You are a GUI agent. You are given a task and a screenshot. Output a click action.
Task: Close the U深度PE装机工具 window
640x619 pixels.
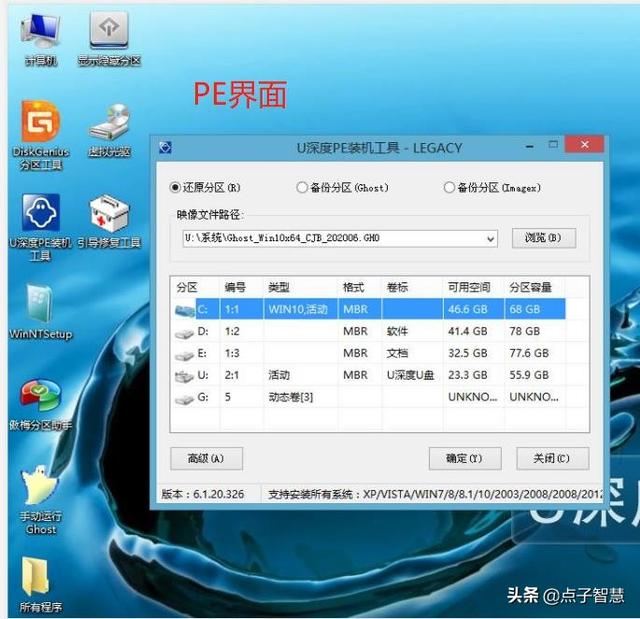point(584,145)
